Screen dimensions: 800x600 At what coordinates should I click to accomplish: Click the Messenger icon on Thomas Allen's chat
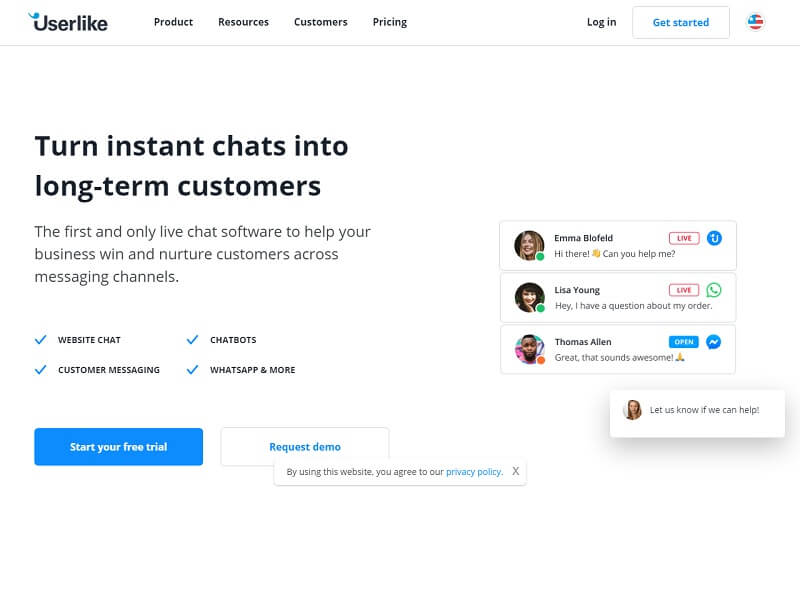(713, 341)
